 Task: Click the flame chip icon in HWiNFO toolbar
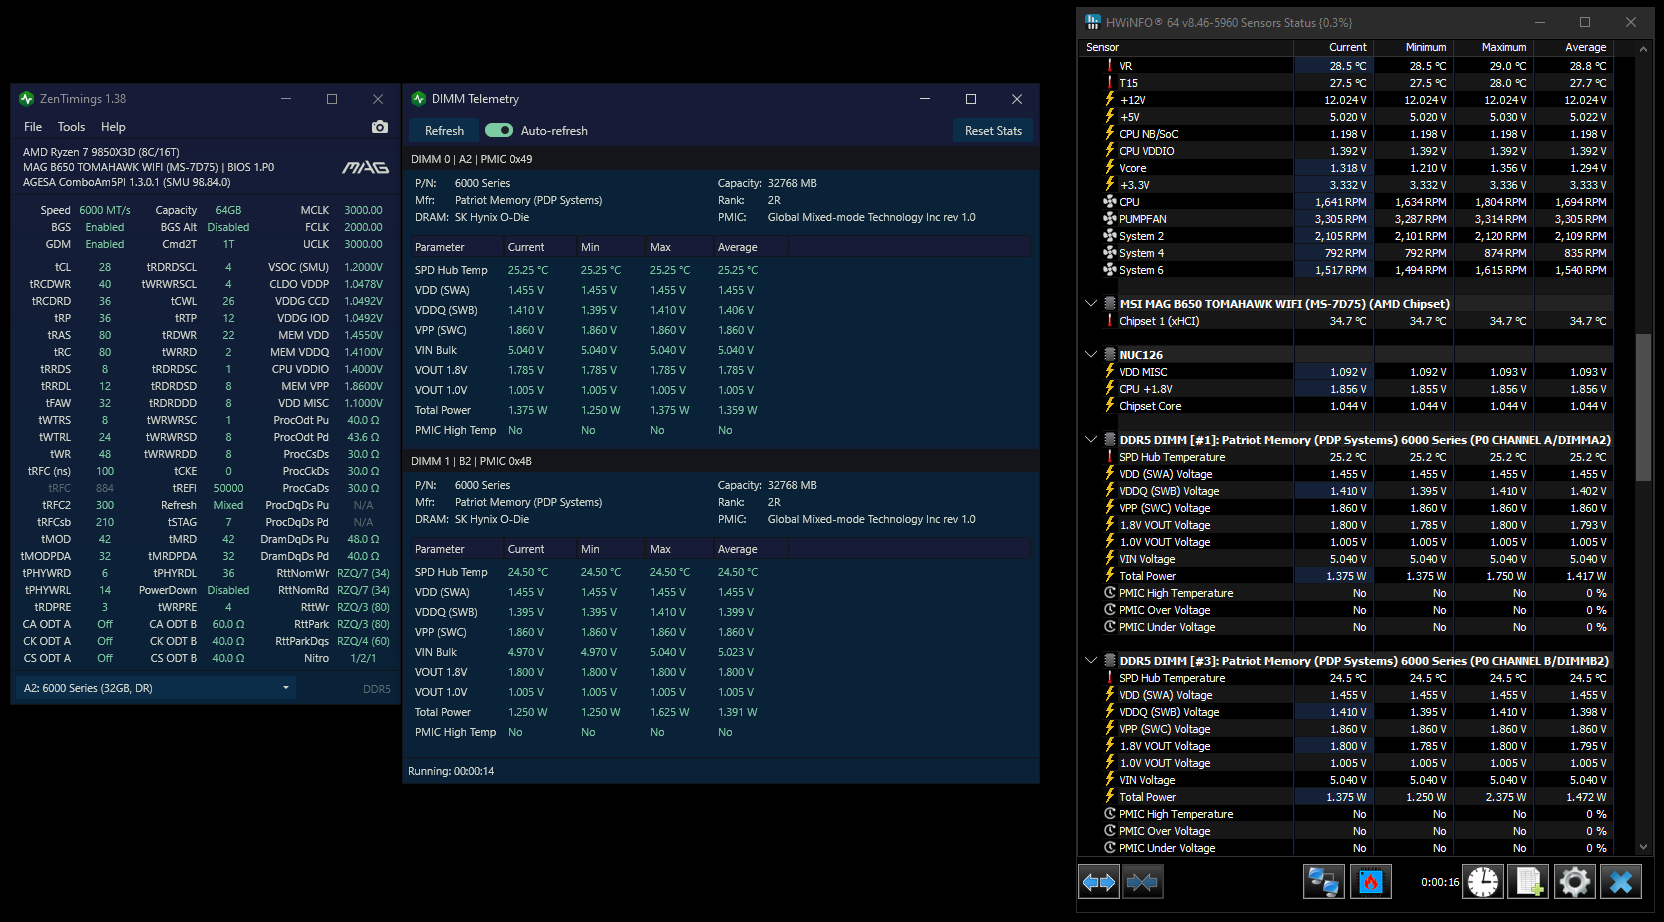tap(1371, 882)
